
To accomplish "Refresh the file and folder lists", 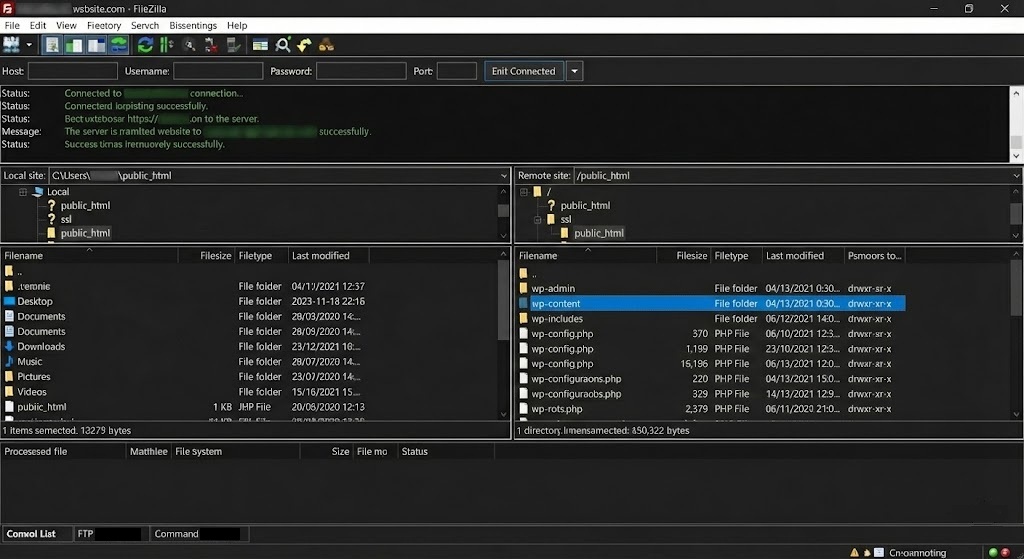I will tap(145, 44).
